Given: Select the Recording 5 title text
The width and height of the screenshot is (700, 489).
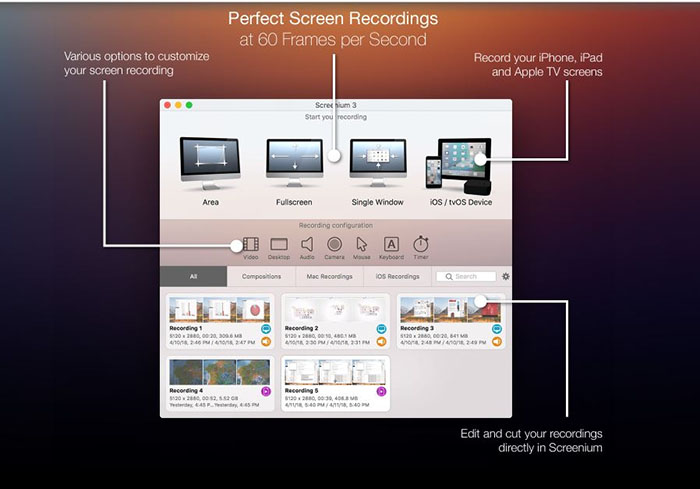Looking at the screenshot, I should 301,391.
